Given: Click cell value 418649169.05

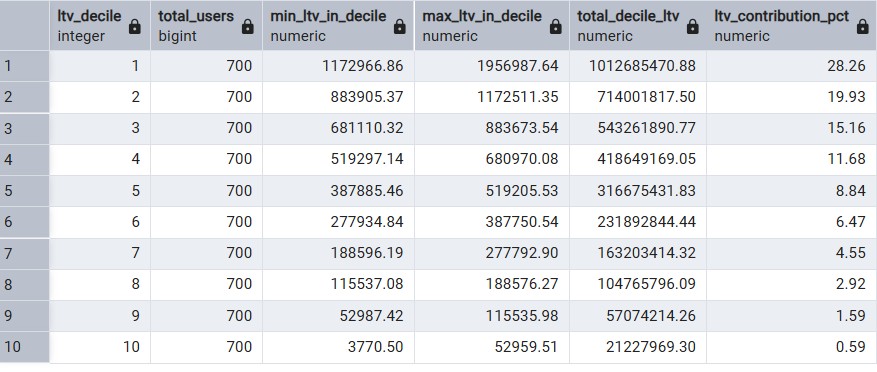Looking at the screenshot, I should click(647, 160).
